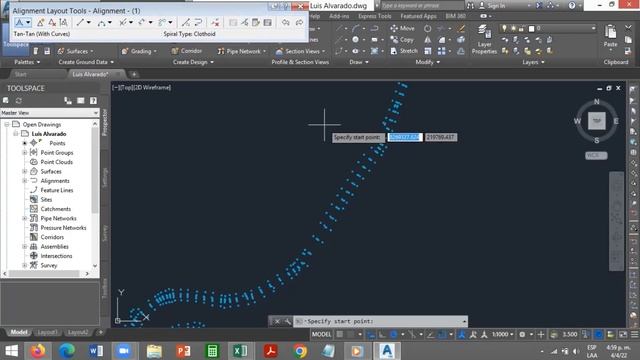Choose the Delete PI tool in Alignment Layout Tools
The image size is (640, 360).
click(52, 22)
